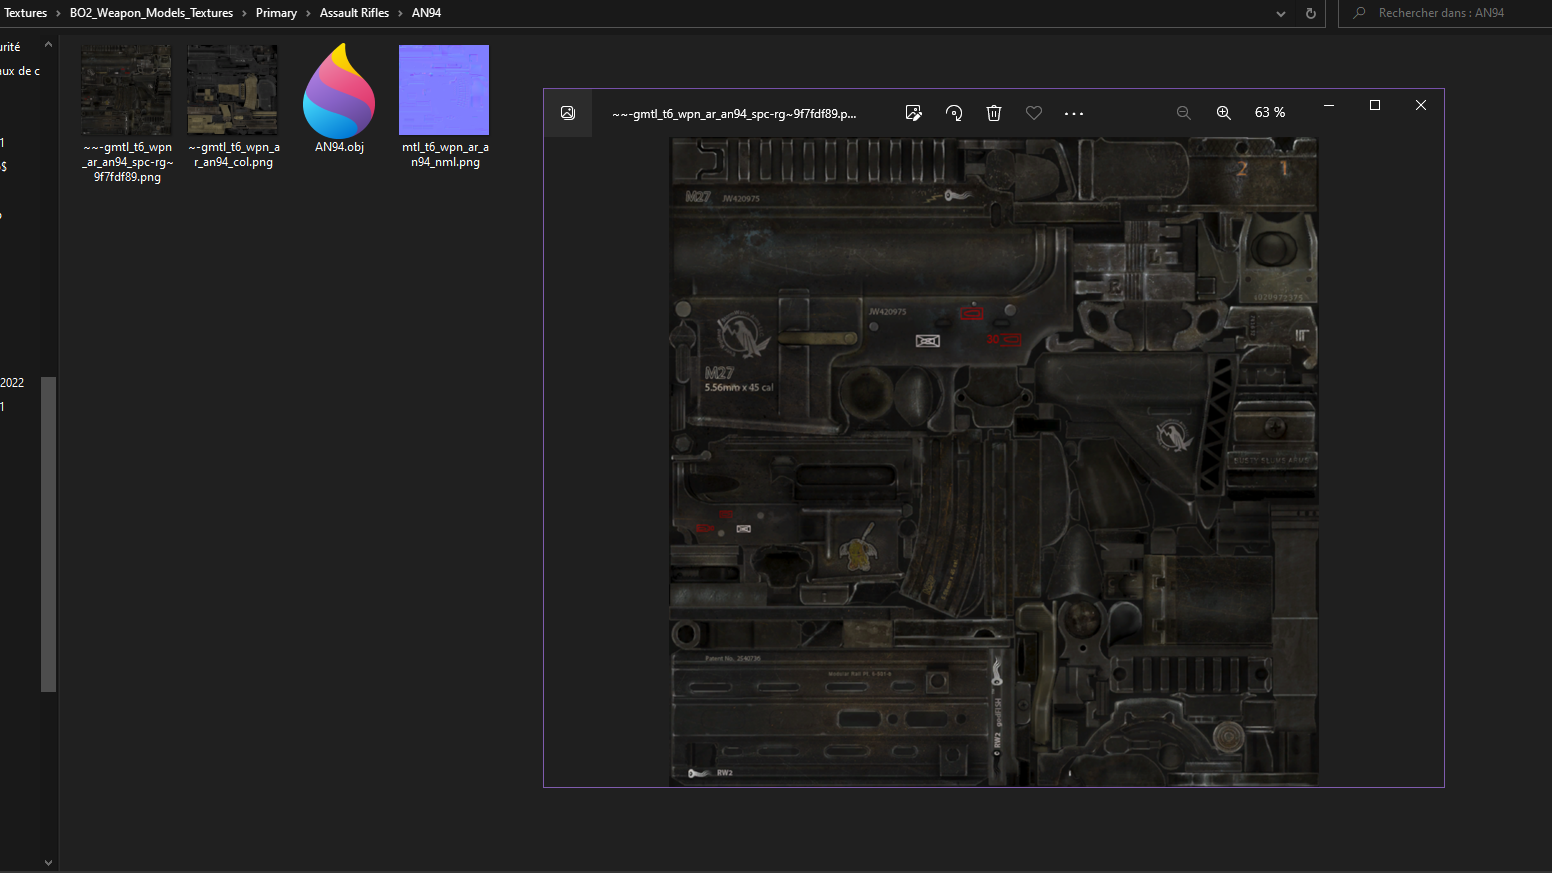Maximize the Photos viewer window
1552x873 pixels.
click(x=1375, y=105)
